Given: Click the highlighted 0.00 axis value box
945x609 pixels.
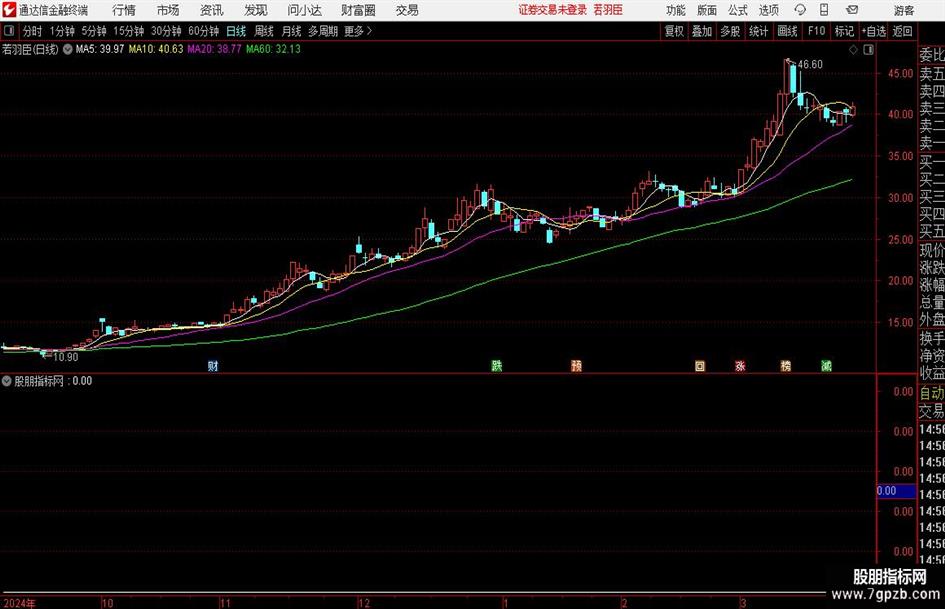Looking at the screenshot, I should [896, 491].
